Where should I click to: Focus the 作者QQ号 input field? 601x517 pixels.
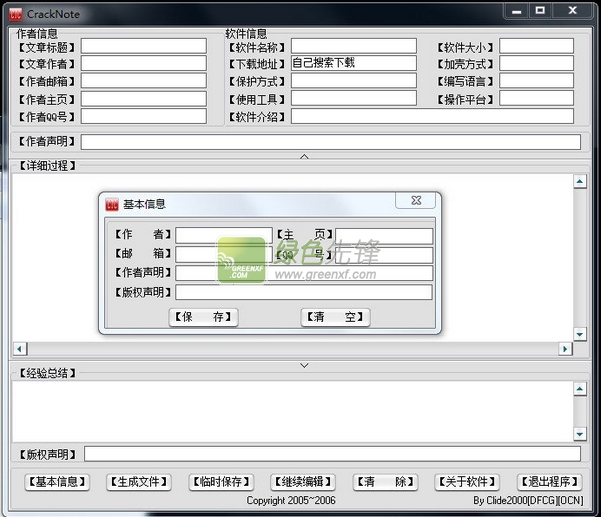tap(144, 116)
